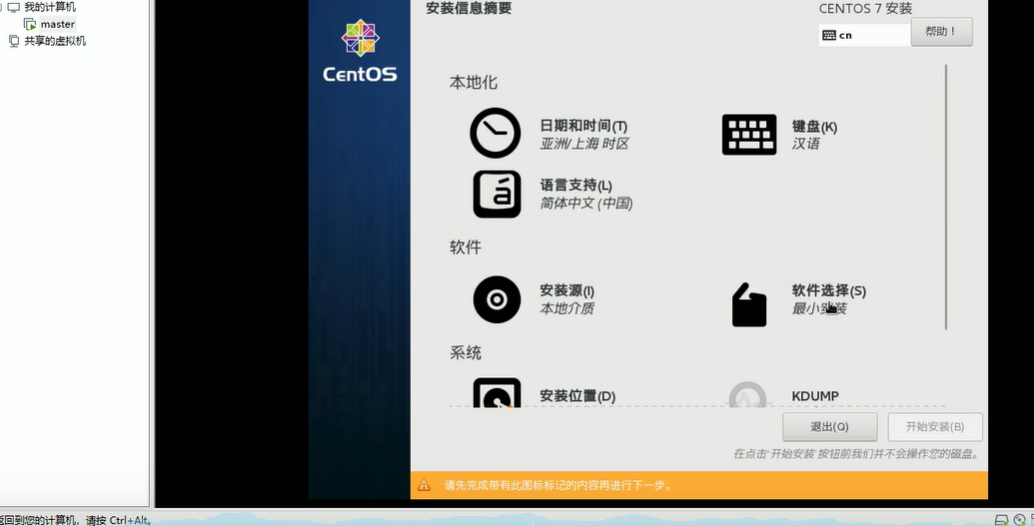Select 我的计算机 tree item

[49, 7]
